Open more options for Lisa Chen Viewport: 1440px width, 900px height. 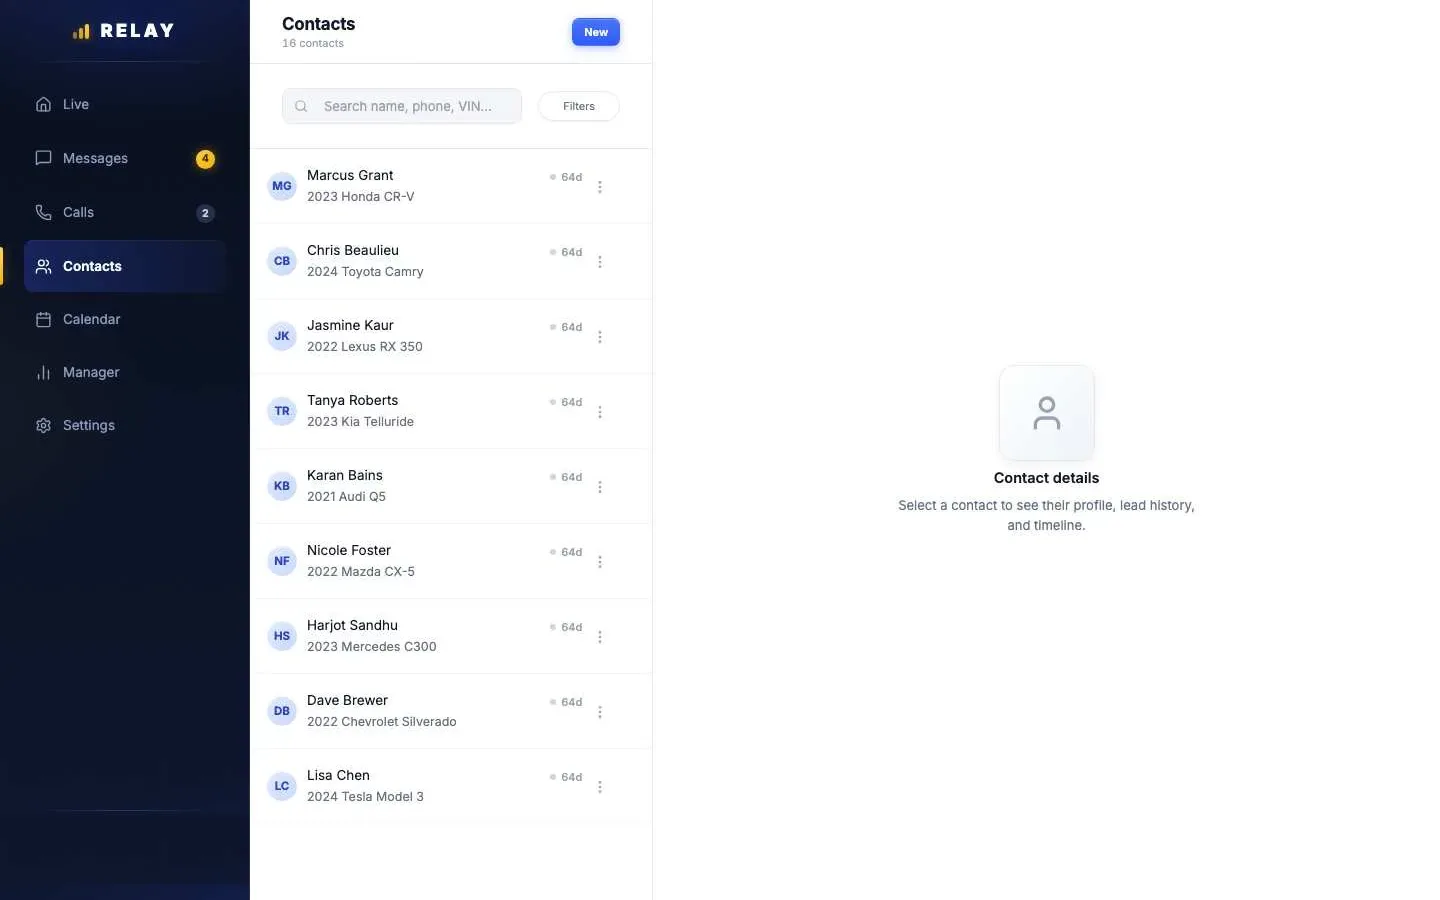tap(600, 787)
